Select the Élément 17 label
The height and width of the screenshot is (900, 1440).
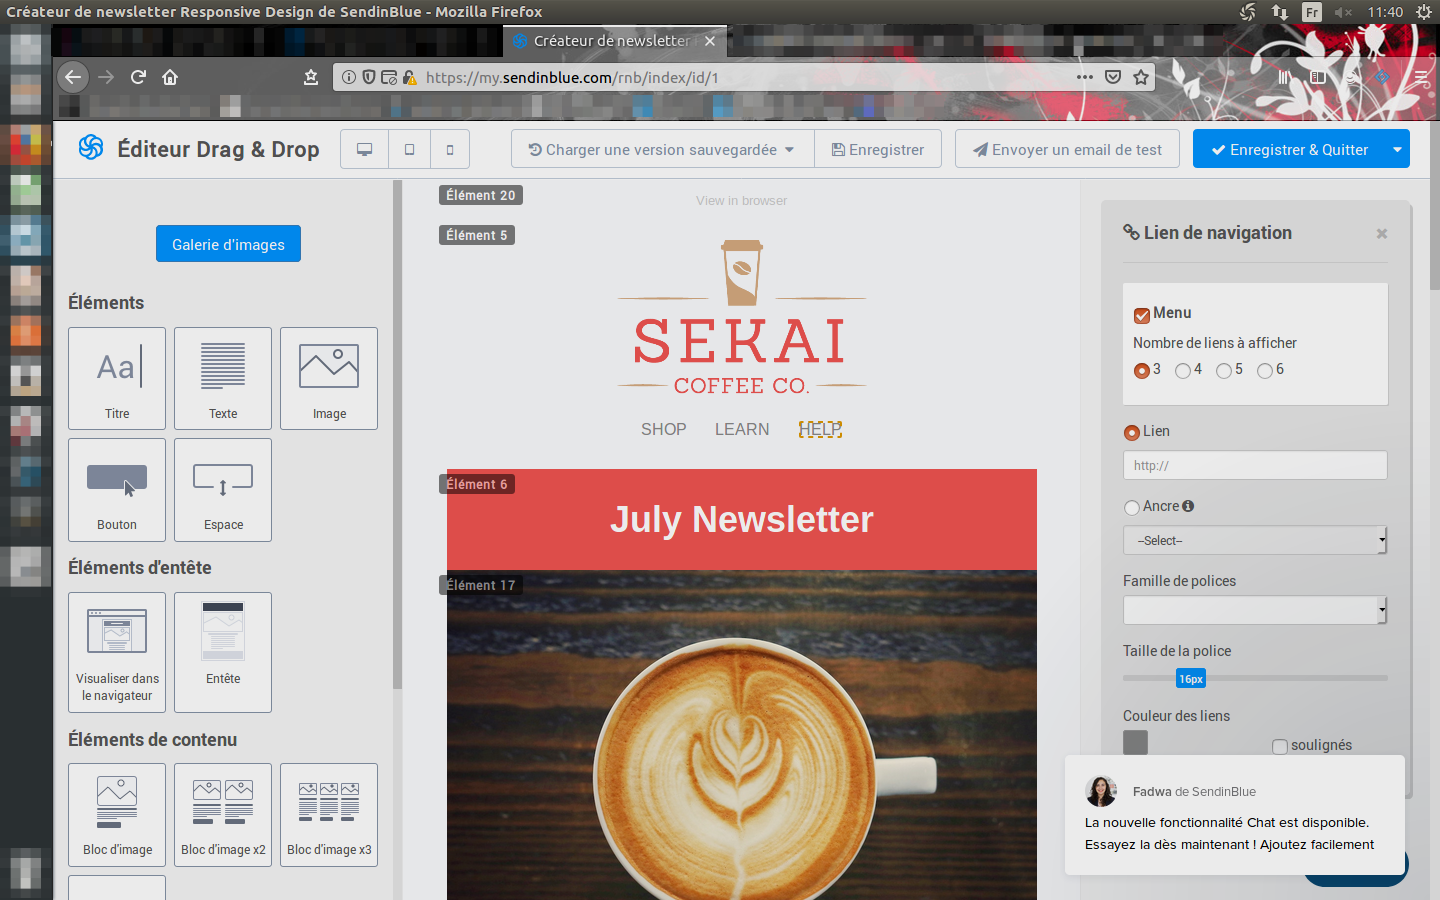tap(481, 585)
